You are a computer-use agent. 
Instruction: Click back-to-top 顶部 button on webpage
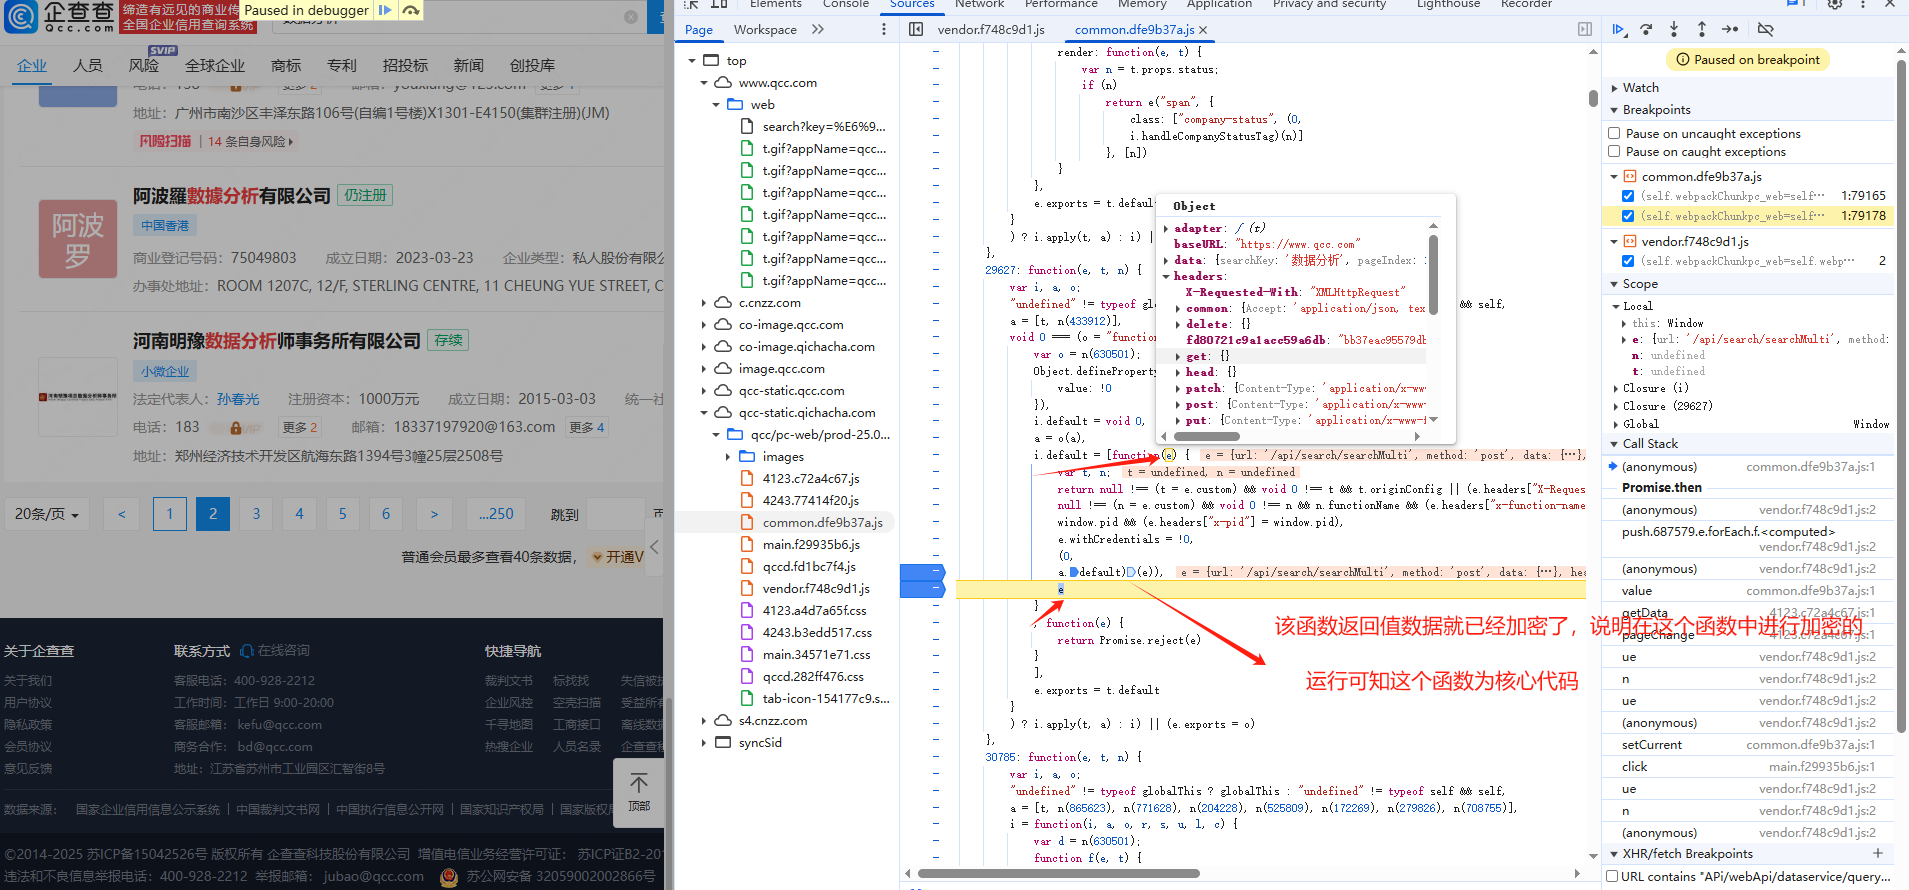point(638,791)
